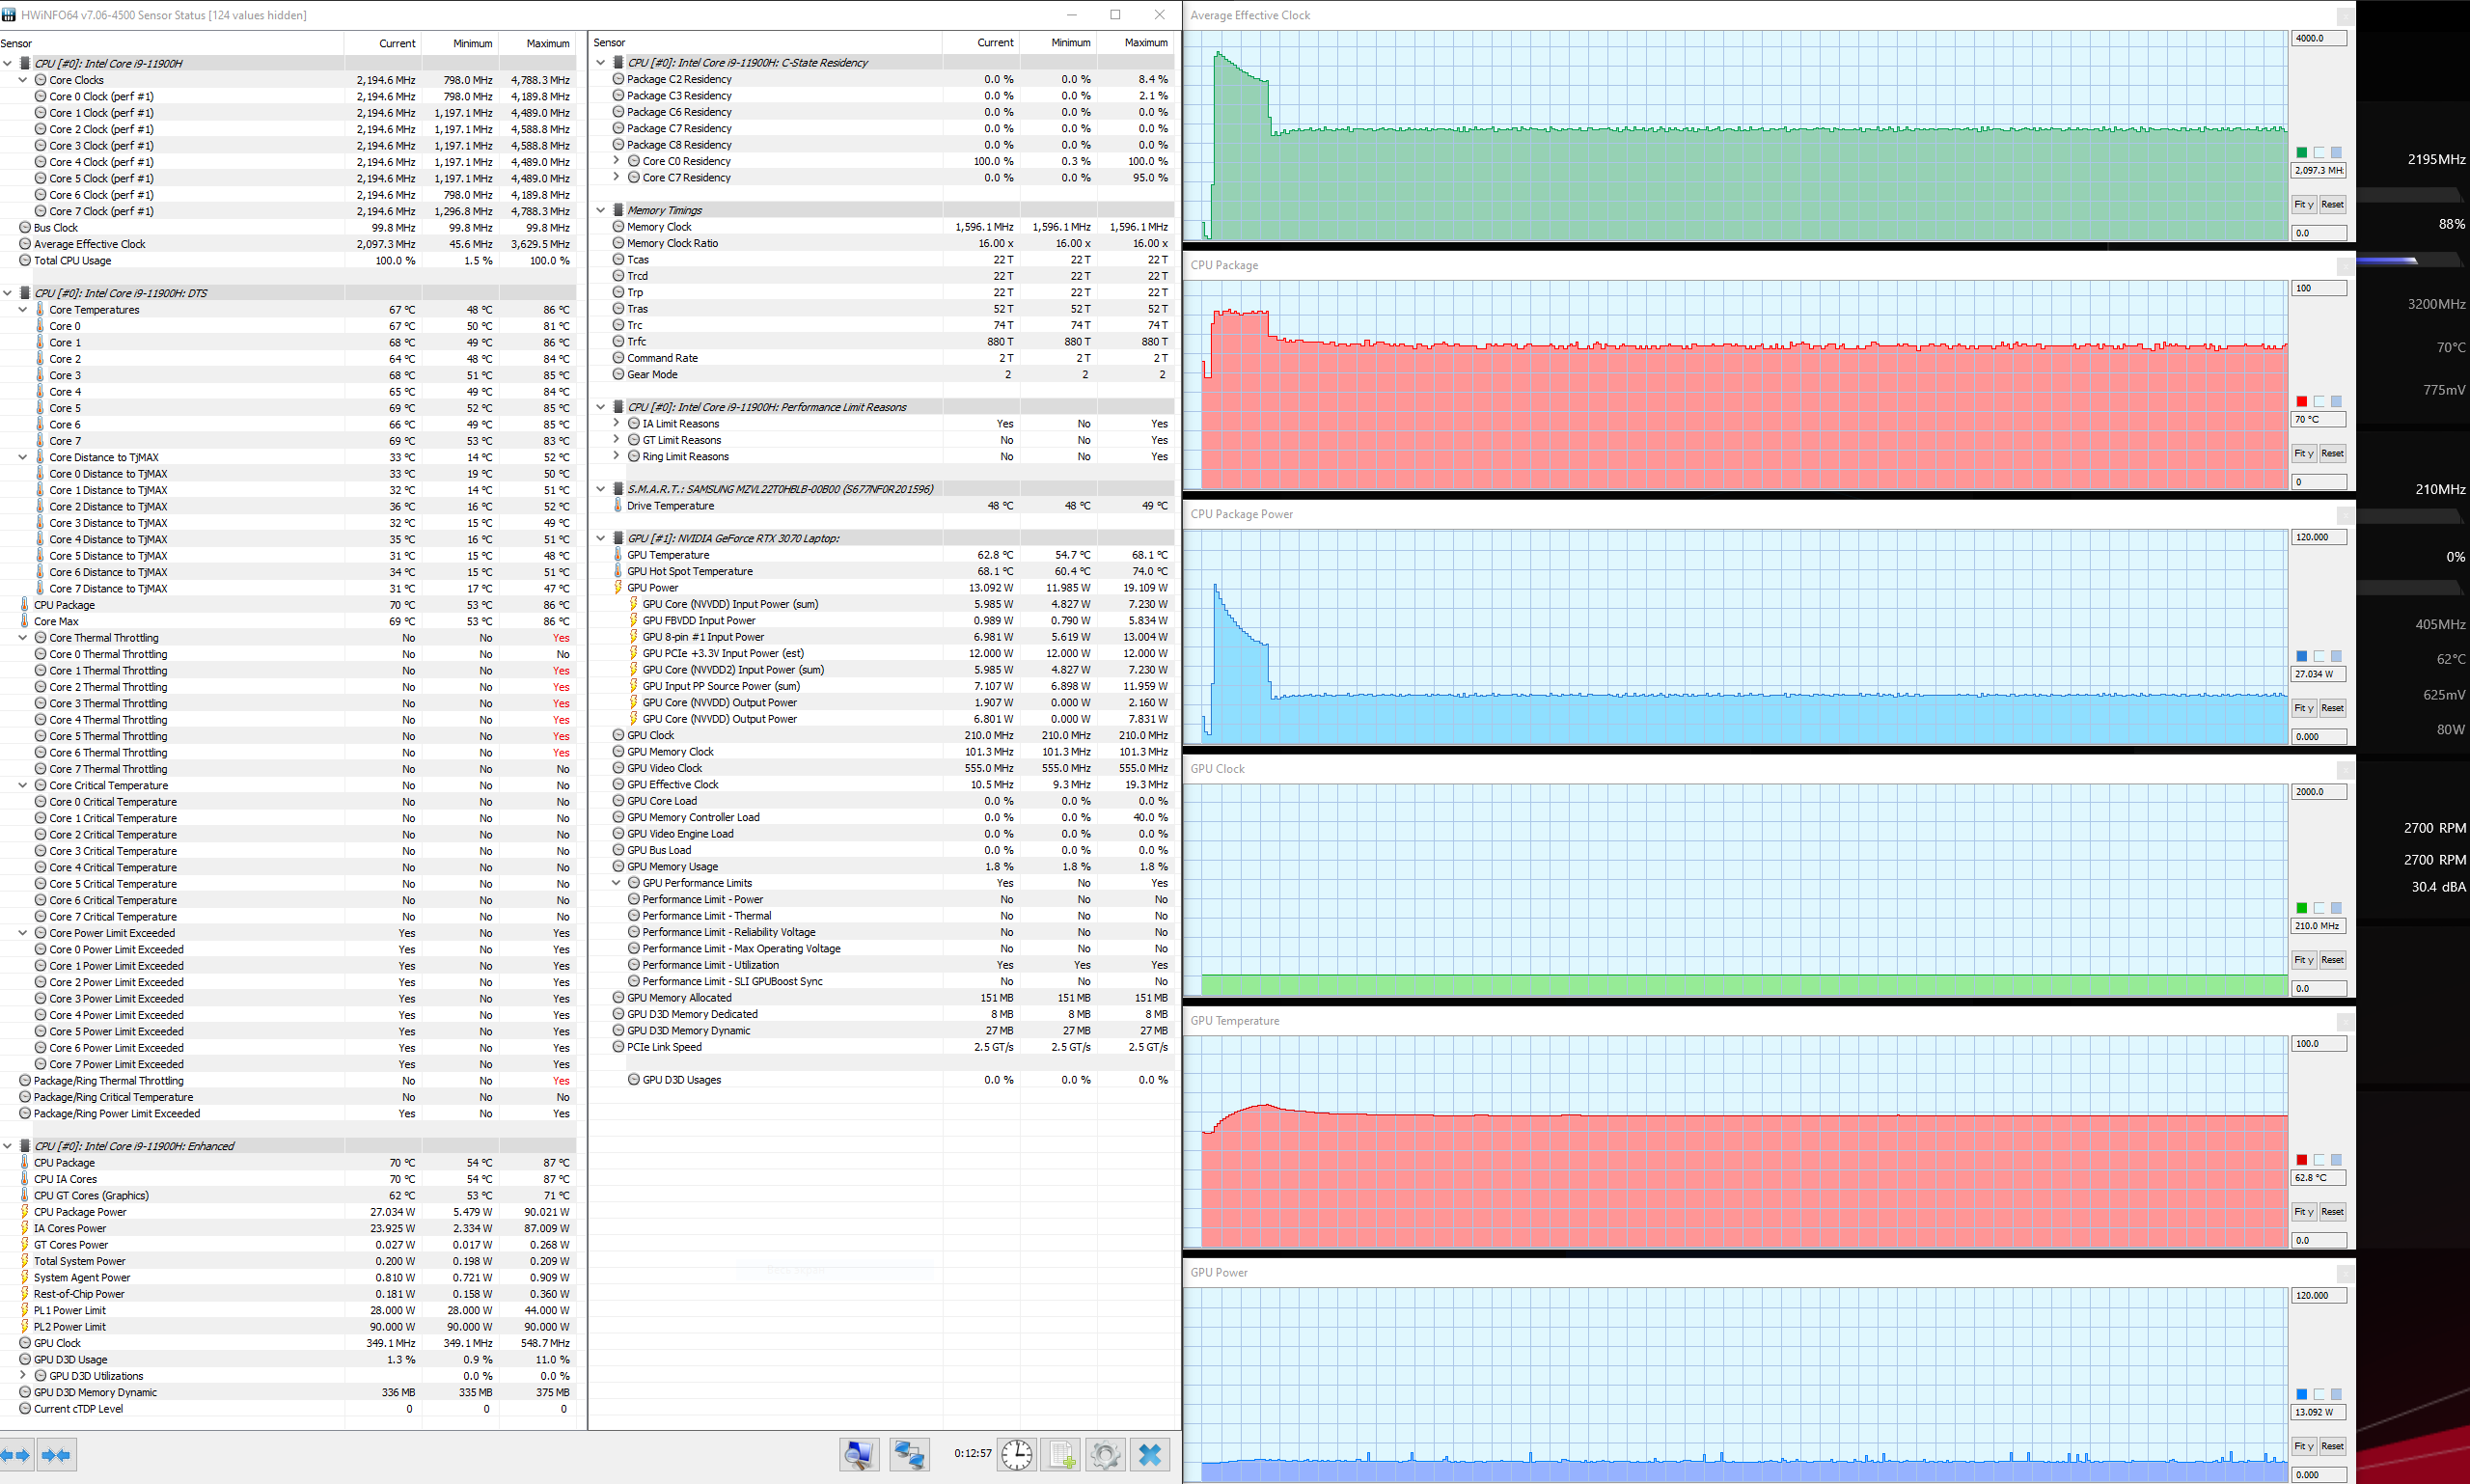
Task: Click the 4000.0 max value field on clock graph
Action: coord(2317,38)
